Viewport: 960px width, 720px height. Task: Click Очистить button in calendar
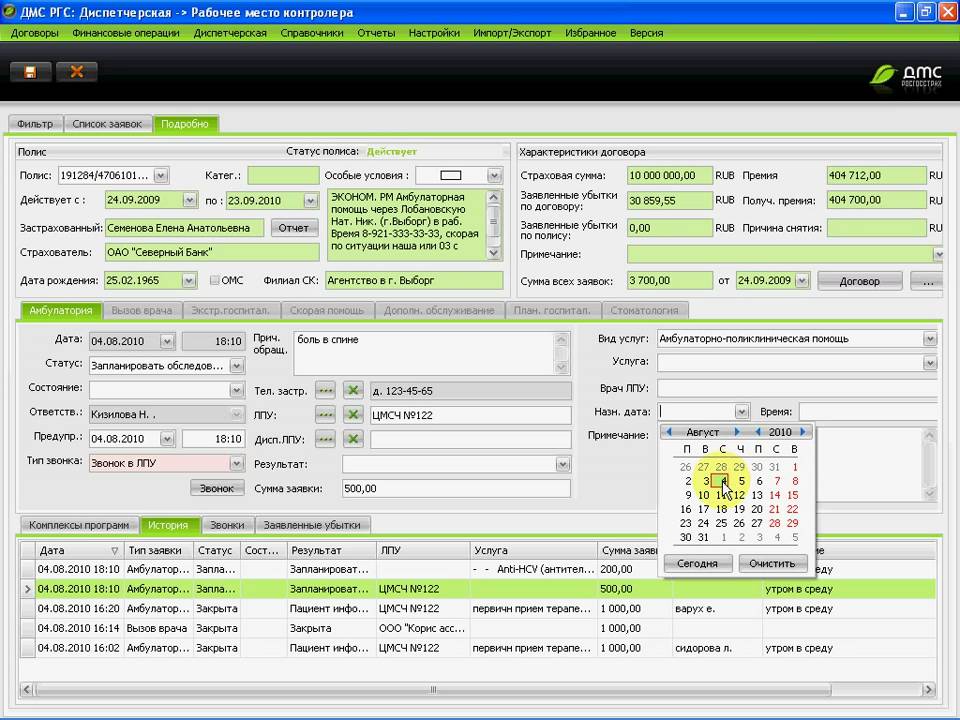(x=772, y=563)
